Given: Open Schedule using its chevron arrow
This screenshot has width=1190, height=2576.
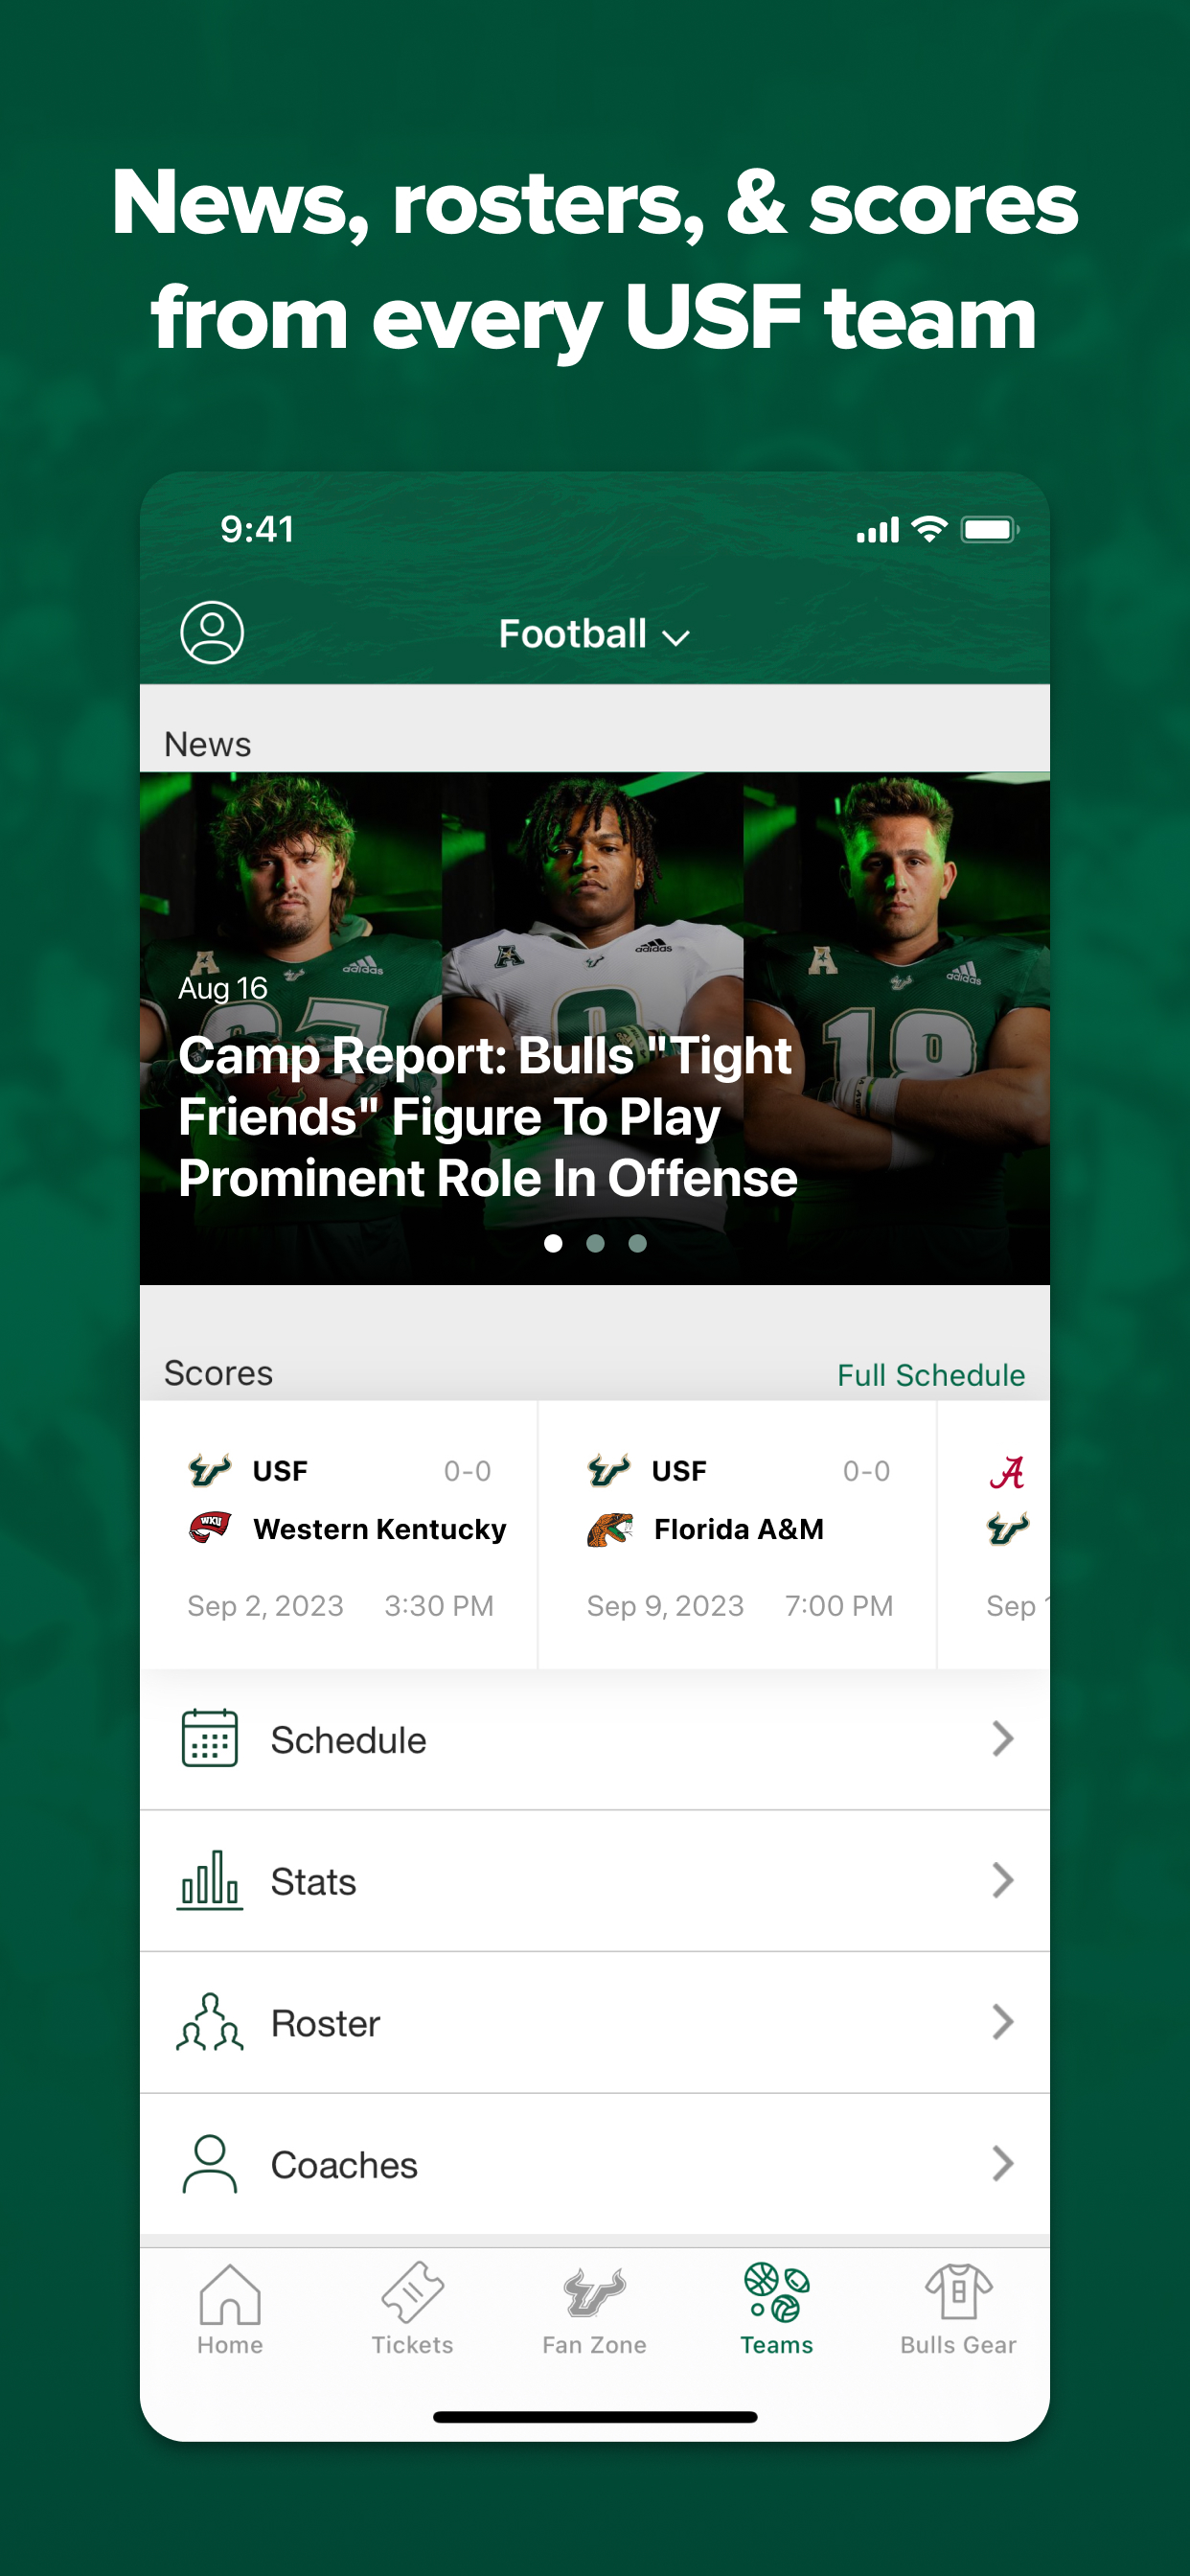Looking at the screenshot, I should click(x=1003, y=1739).
